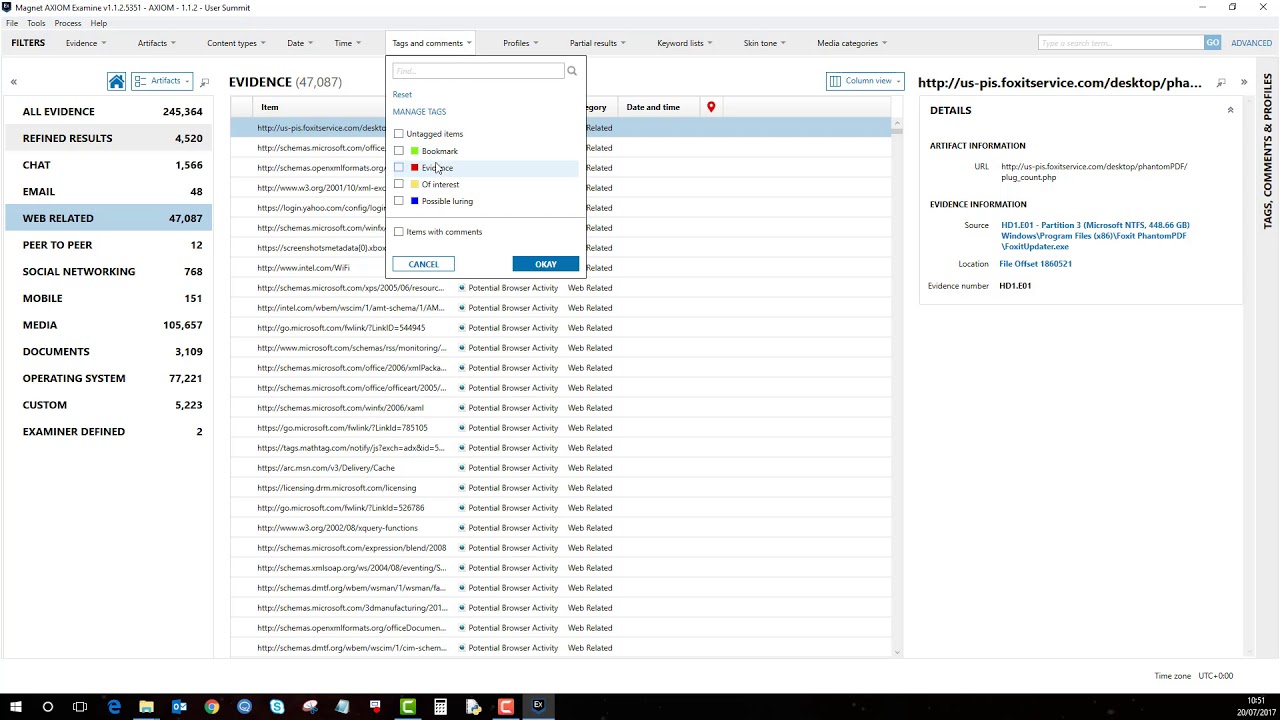The width and height of the screenshot is (1280, 720).
Task: Click the Find field in tags dropdown
Action: [478, 71]
